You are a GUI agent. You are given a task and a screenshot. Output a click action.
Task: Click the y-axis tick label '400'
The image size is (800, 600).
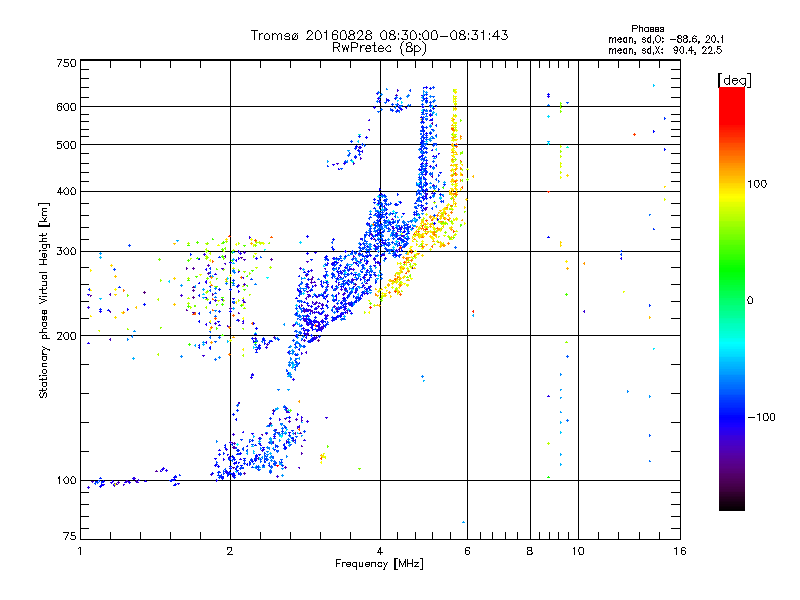(66, 192)
